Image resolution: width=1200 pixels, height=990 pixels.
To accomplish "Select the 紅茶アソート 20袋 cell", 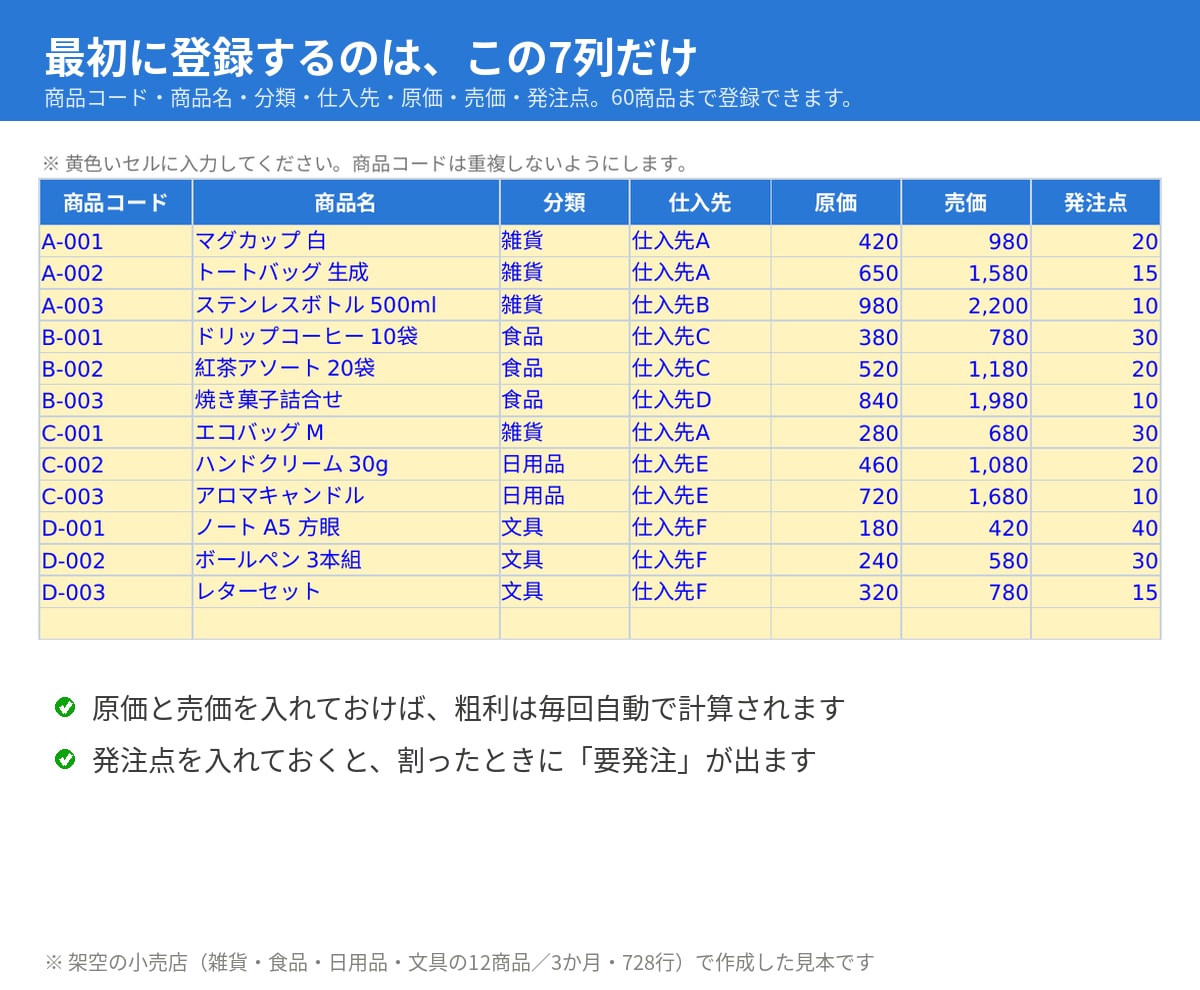I will coord(346,369).
